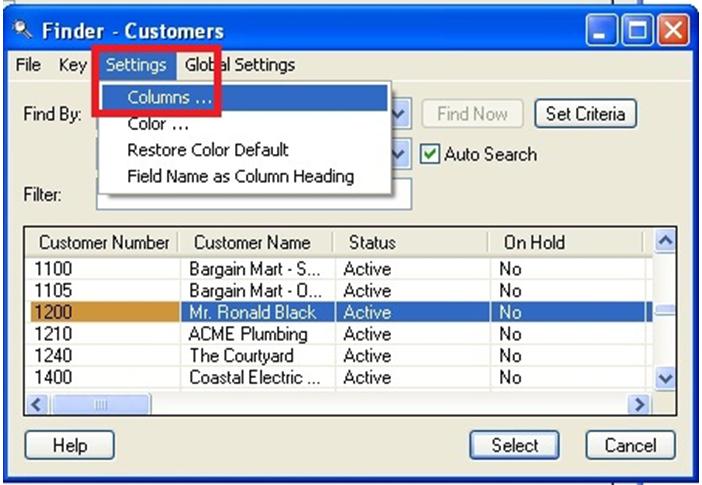Select Field Name as Column Heading
Image resolution: width=702 pixels, height=485 pixels.
[x=244, y=176]
